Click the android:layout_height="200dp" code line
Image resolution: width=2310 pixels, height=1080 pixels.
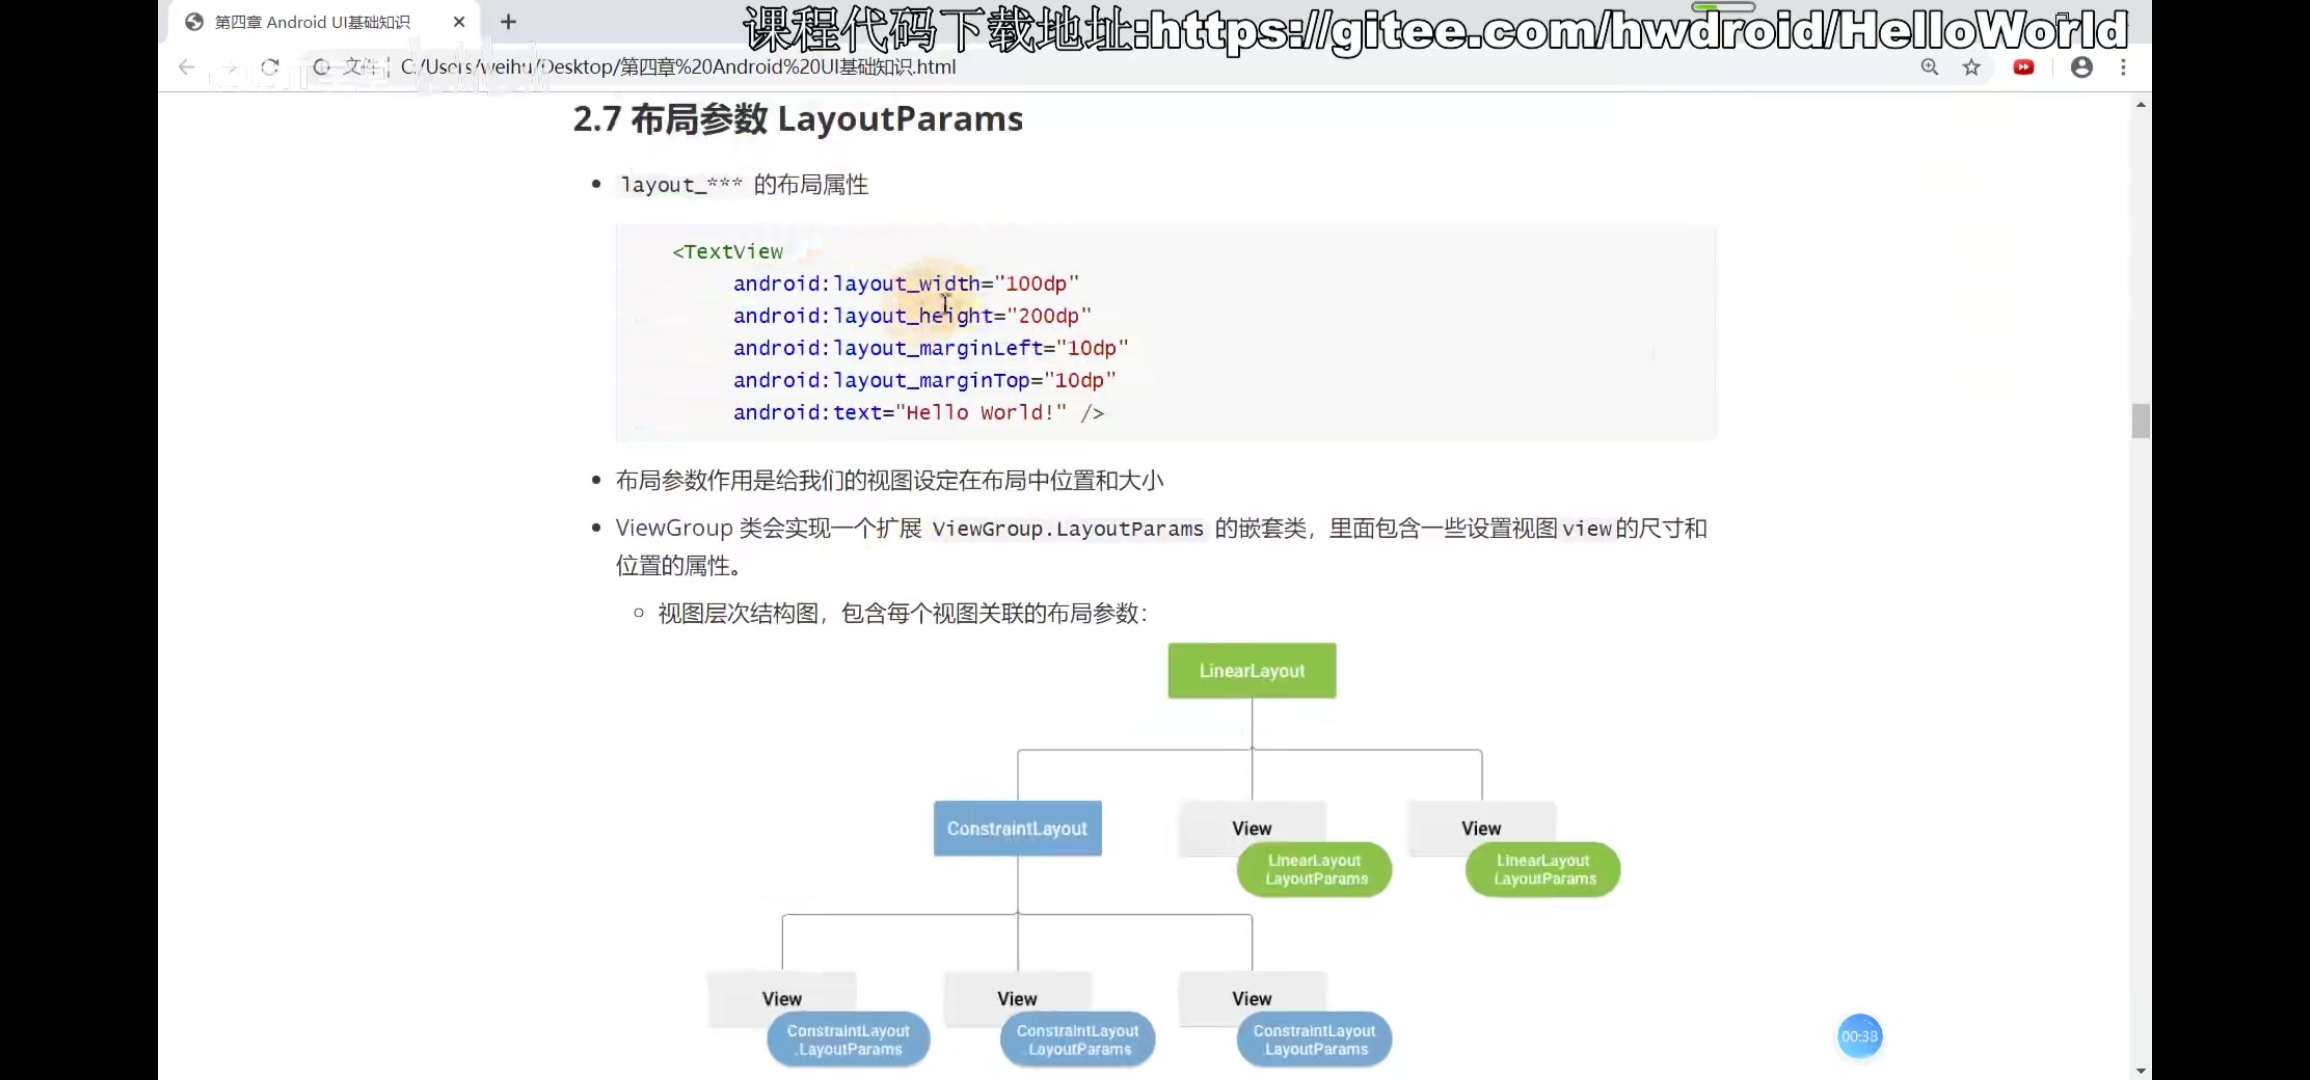(x=912, y=316)
